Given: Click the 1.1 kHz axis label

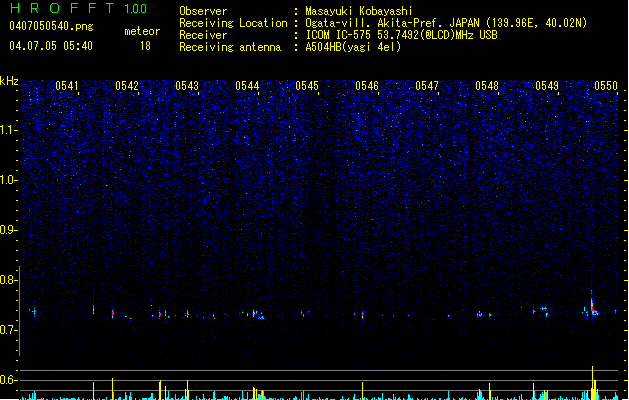Looking at the screenshot, I should 9,130.
